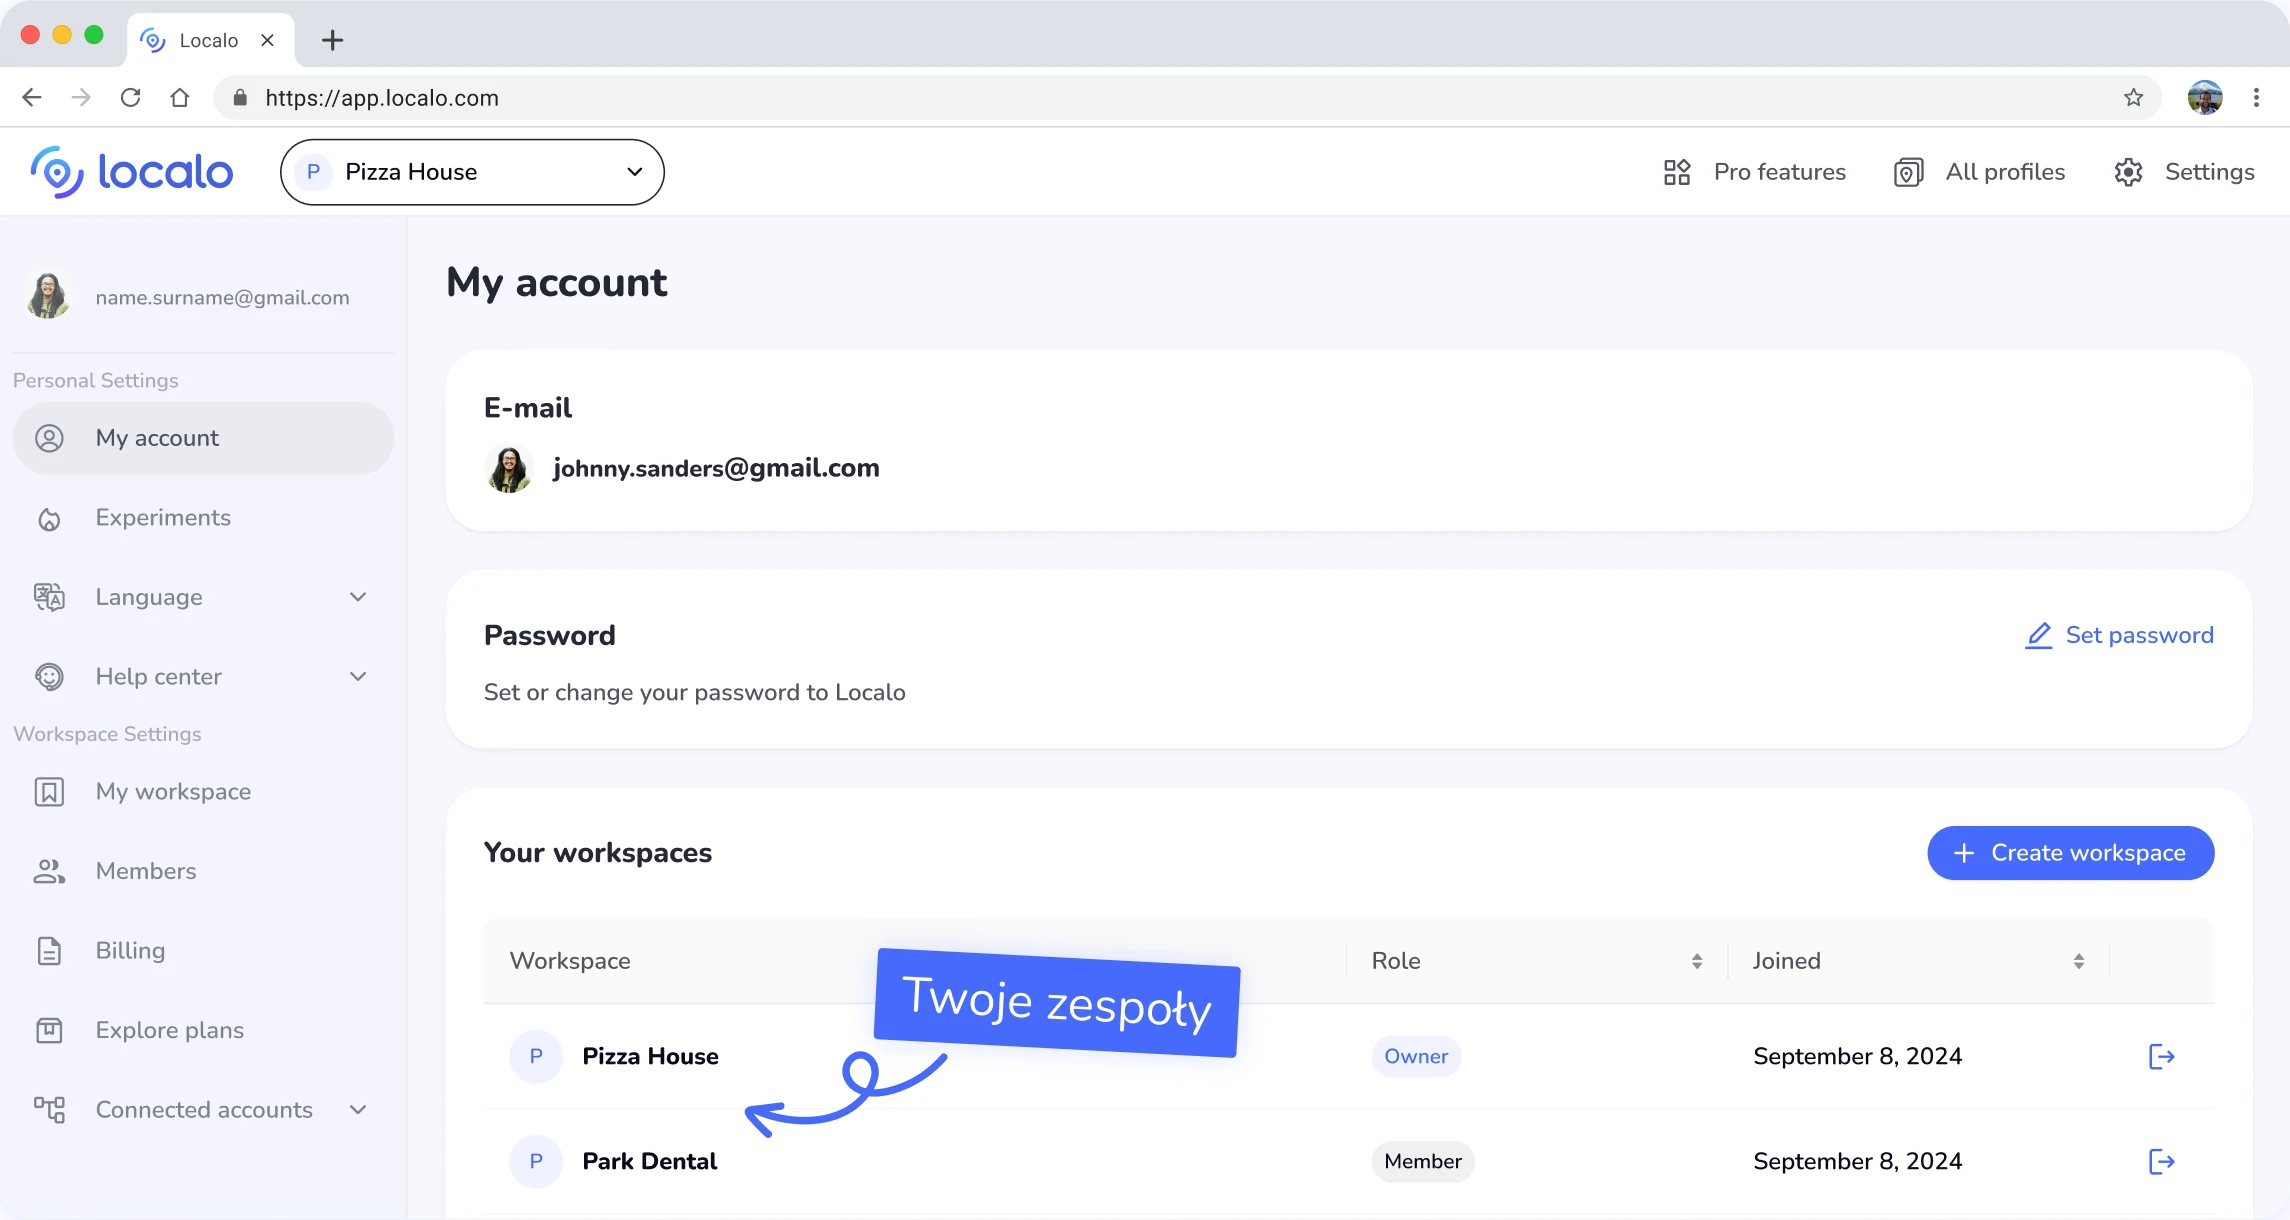
Task: Click the Settings gear icon
Action: pyautogui.click(x=2129, y=172)
